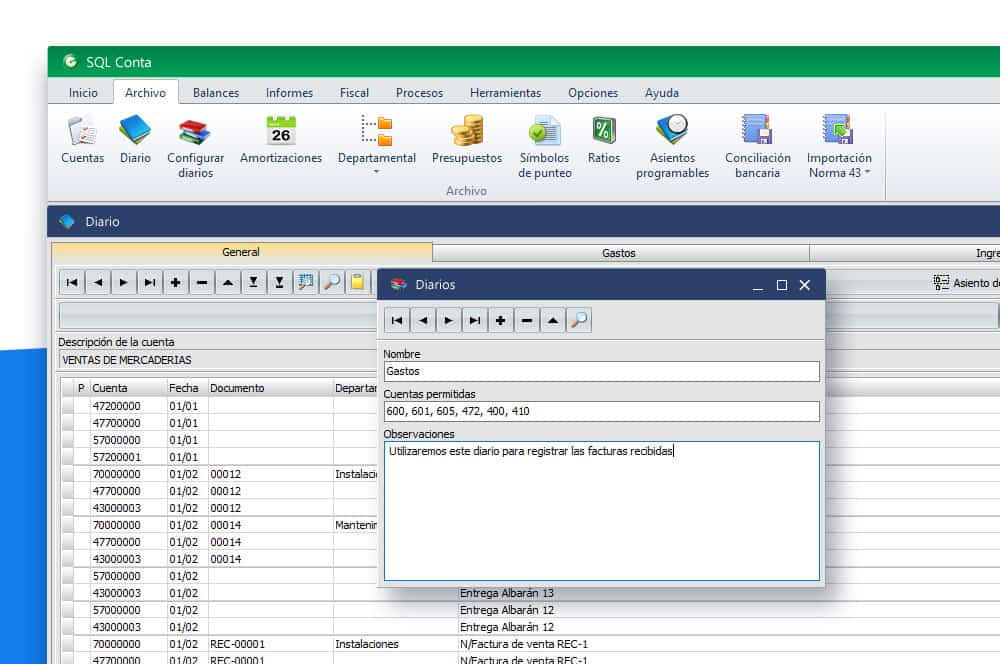Open Presupuestos coins icon

point(466,131)
